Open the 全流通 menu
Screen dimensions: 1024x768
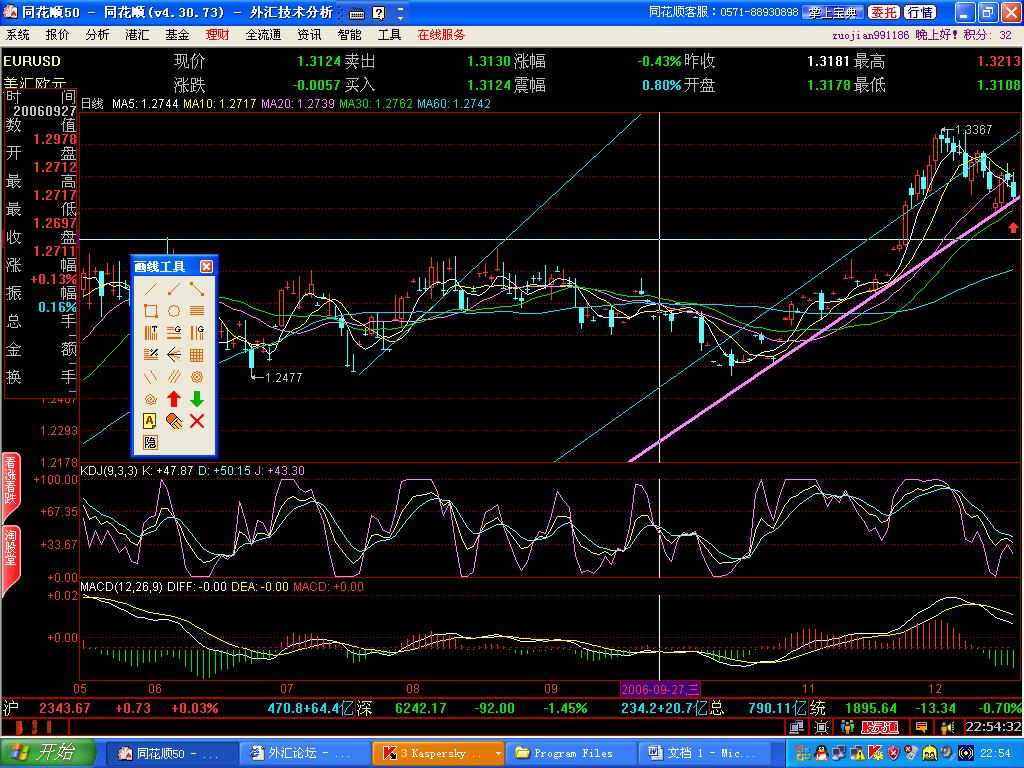coord(263,35)
